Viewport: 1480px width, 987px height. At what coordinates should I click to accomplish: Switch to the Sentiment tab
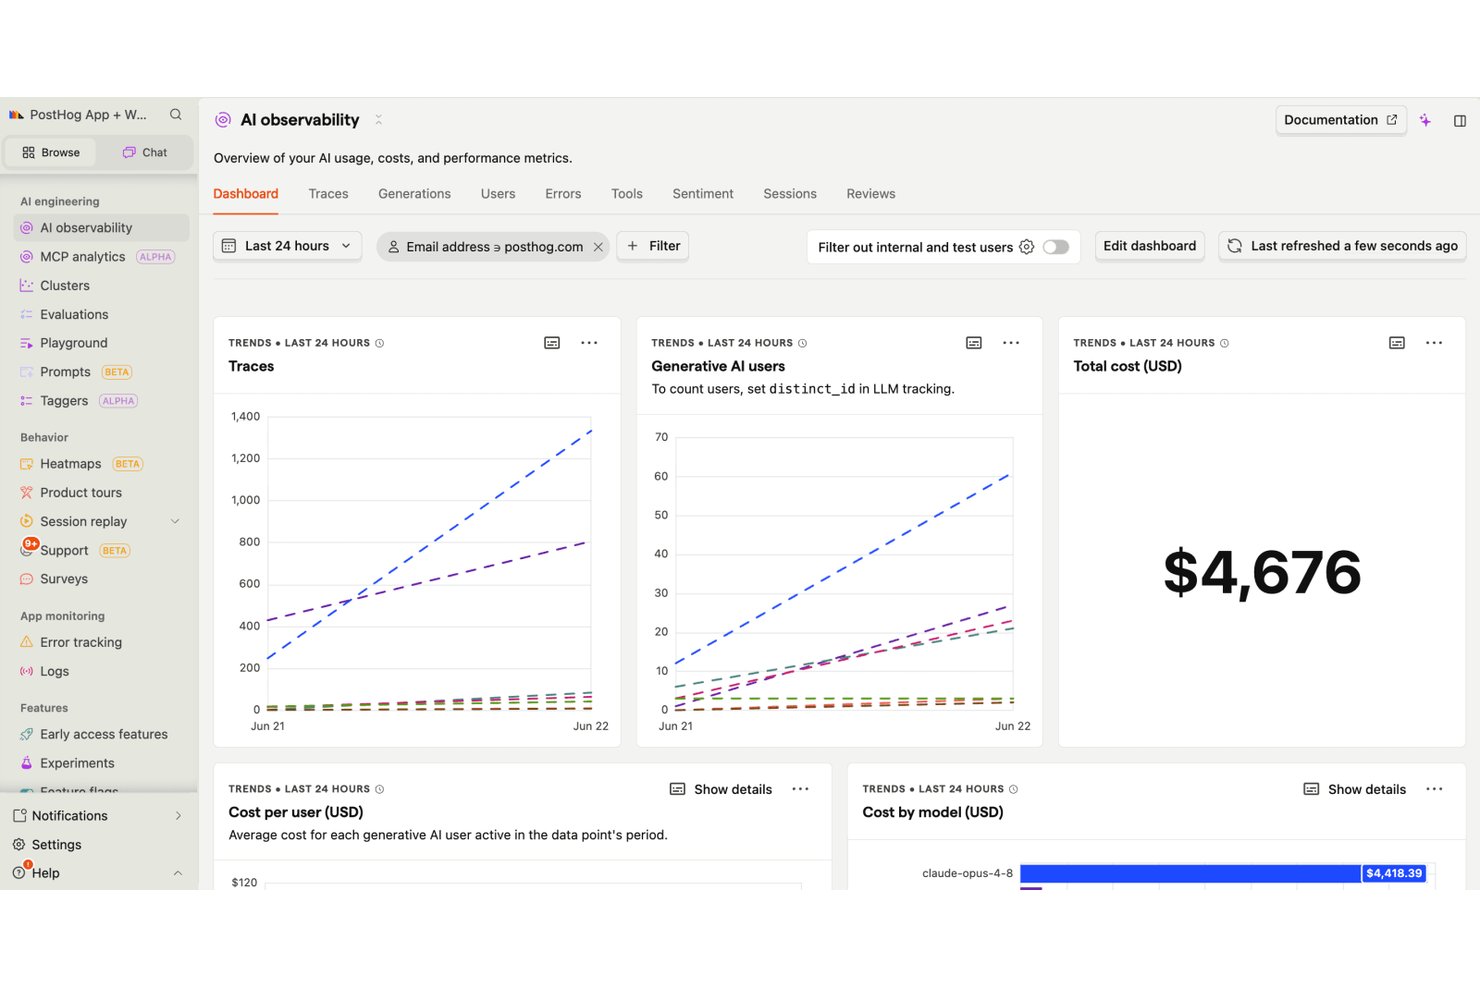(703, 194)
